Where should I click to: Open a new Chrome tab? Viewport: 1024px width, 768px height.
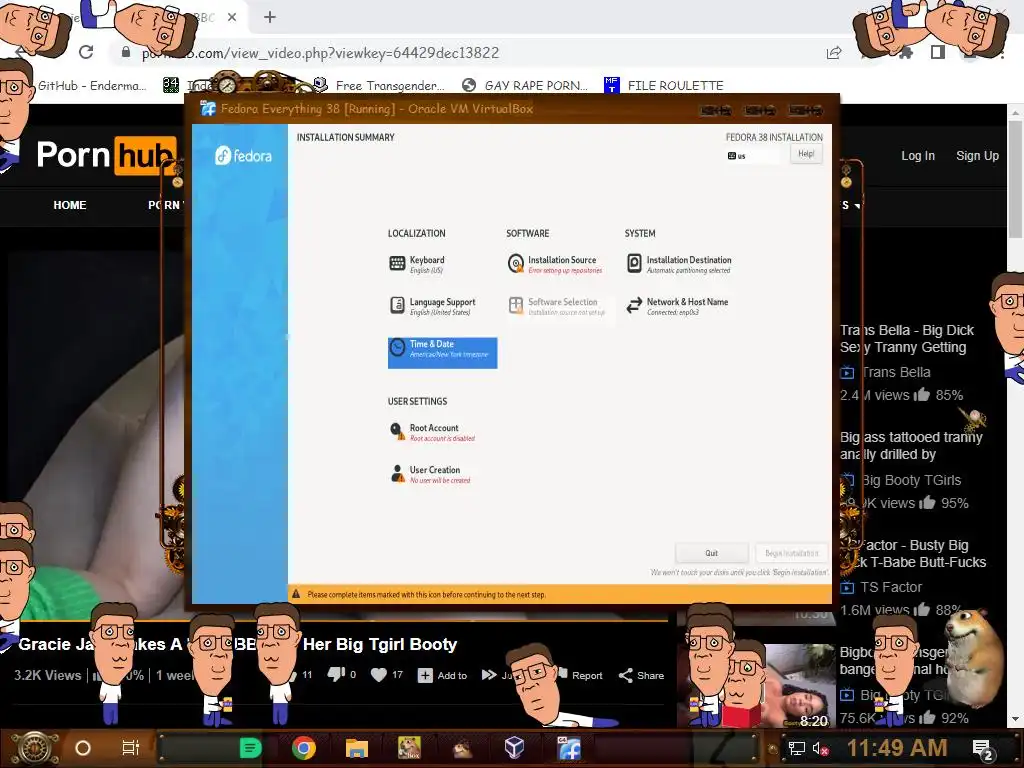pos(270,18)
